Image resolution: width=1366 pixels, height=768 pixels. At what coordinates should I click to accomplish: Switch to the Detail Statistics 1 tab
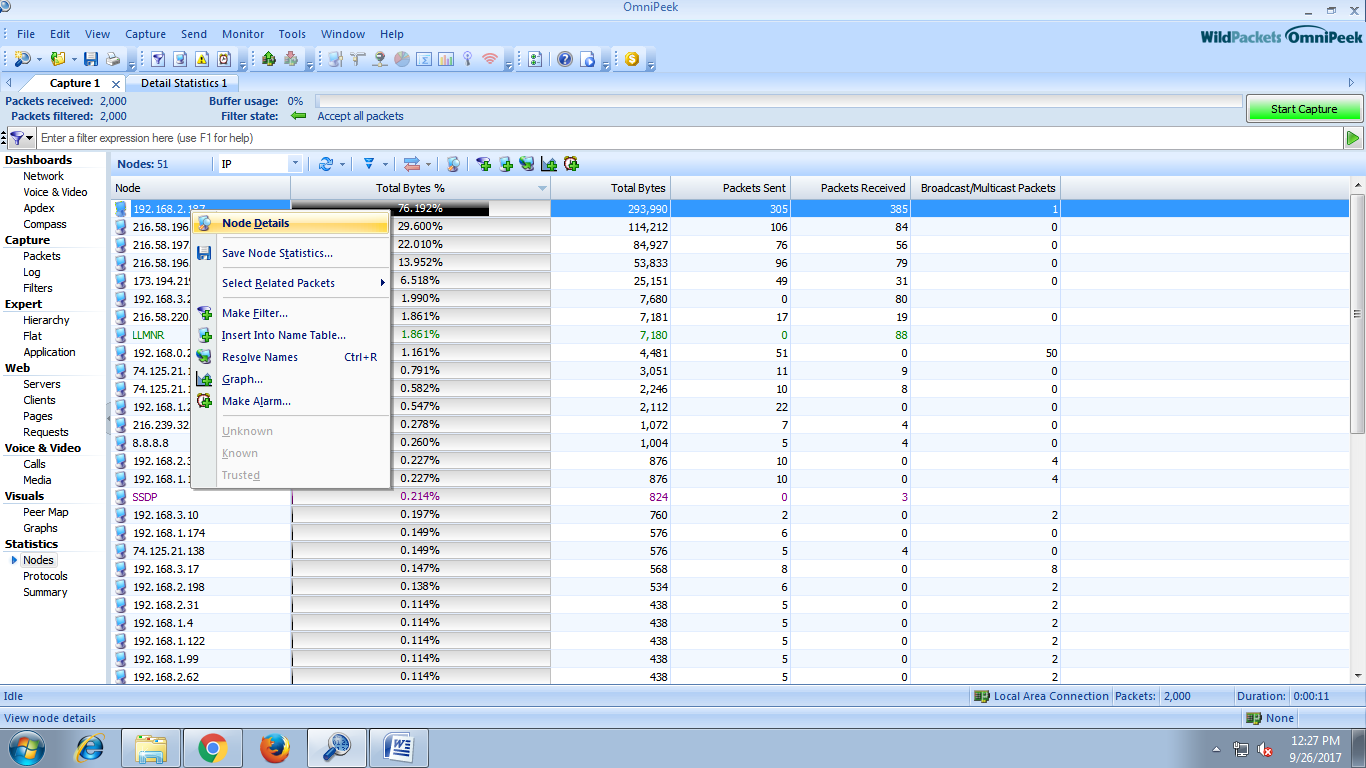point(183,83)
